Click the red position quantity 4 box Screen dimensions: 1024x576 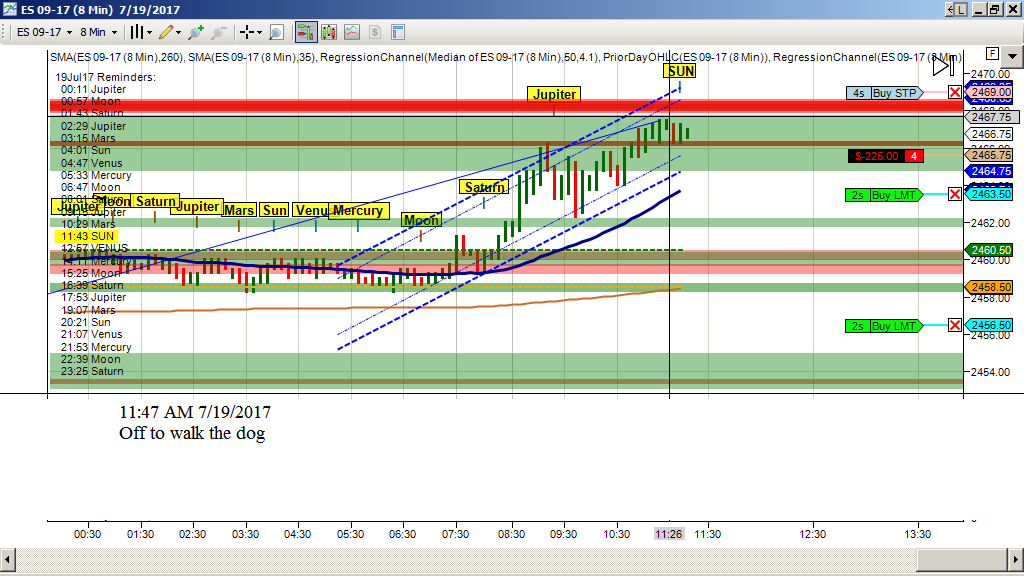click(x=914, y=156)
